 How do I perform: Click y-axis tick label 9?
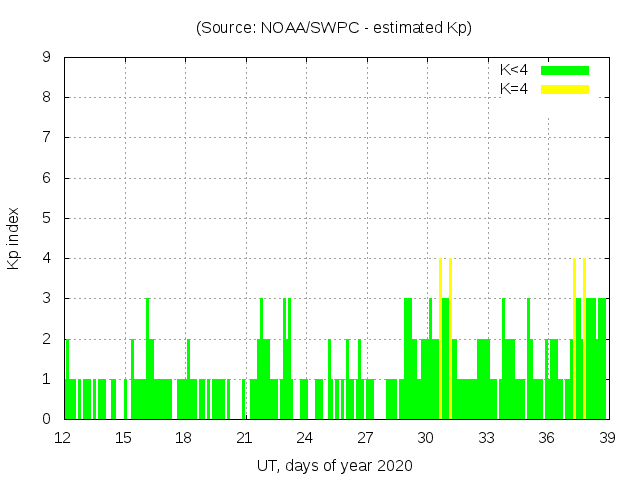point(46,58)
